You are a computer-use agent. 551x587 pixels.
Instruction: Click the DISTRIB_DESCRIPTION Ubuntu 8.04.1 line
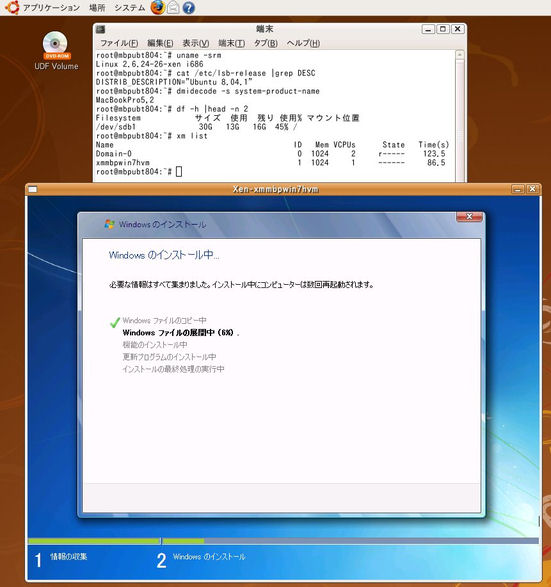click(174, 82)
